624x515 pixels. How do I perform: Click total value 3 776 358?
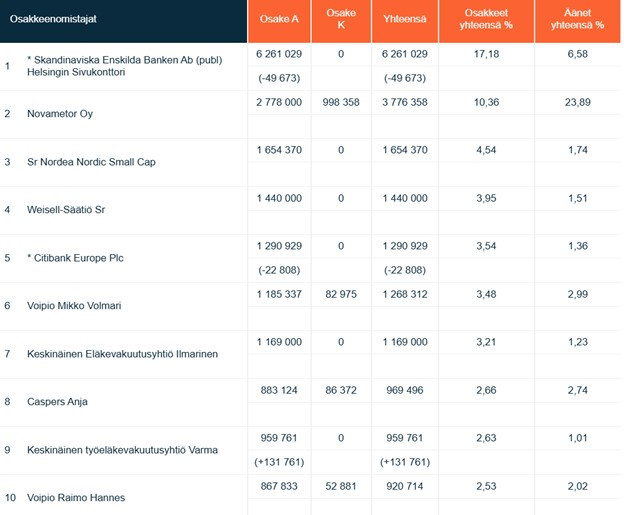pyautogui.click(x=405, y=102)
